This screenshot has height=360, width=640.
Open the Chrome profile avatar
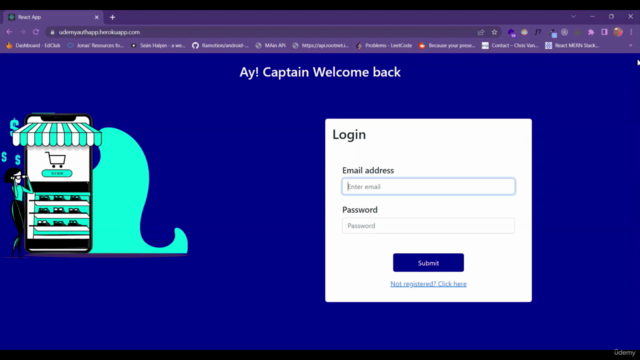point(618,32)
